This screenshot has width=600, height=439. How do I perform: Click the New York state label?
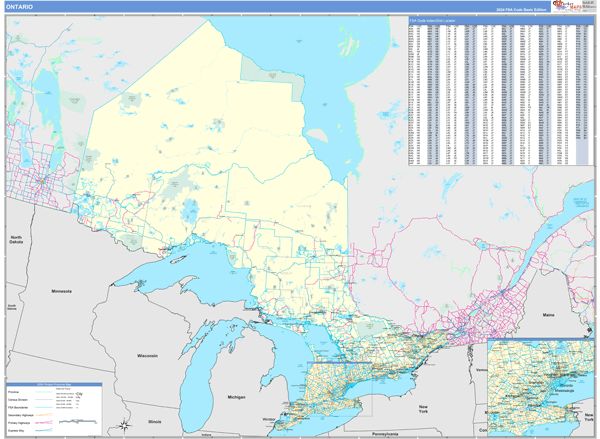coord(424,407)
